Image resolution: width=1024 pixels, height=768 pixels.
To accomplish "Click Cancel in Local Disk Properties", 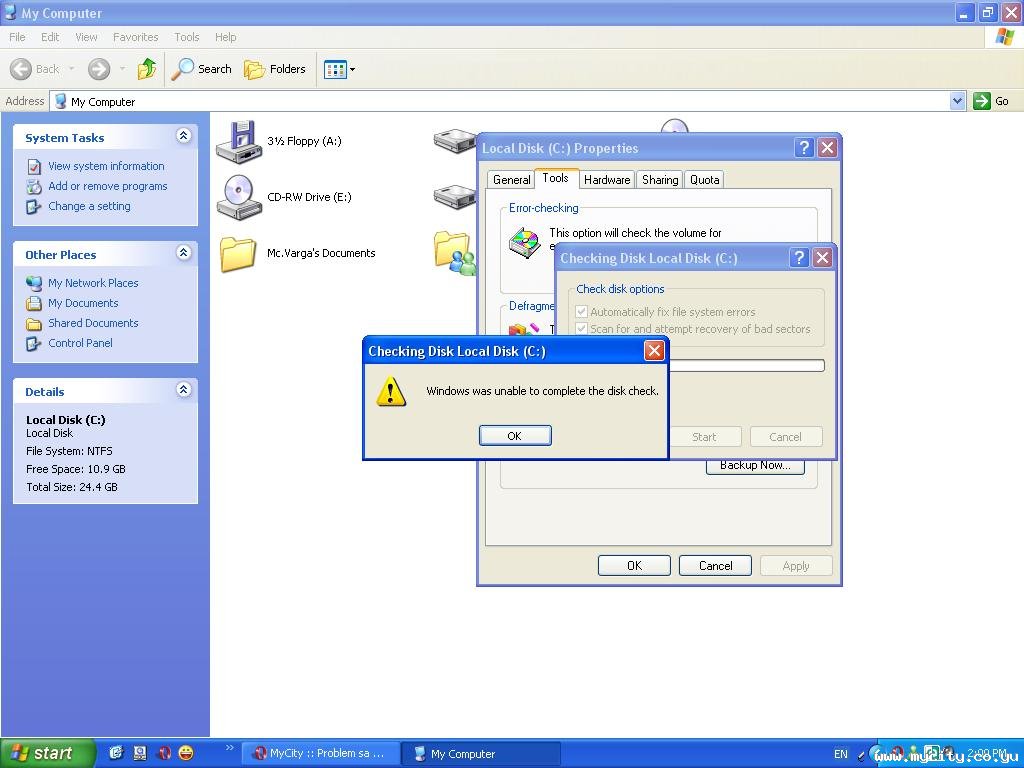I will [715, 566].
